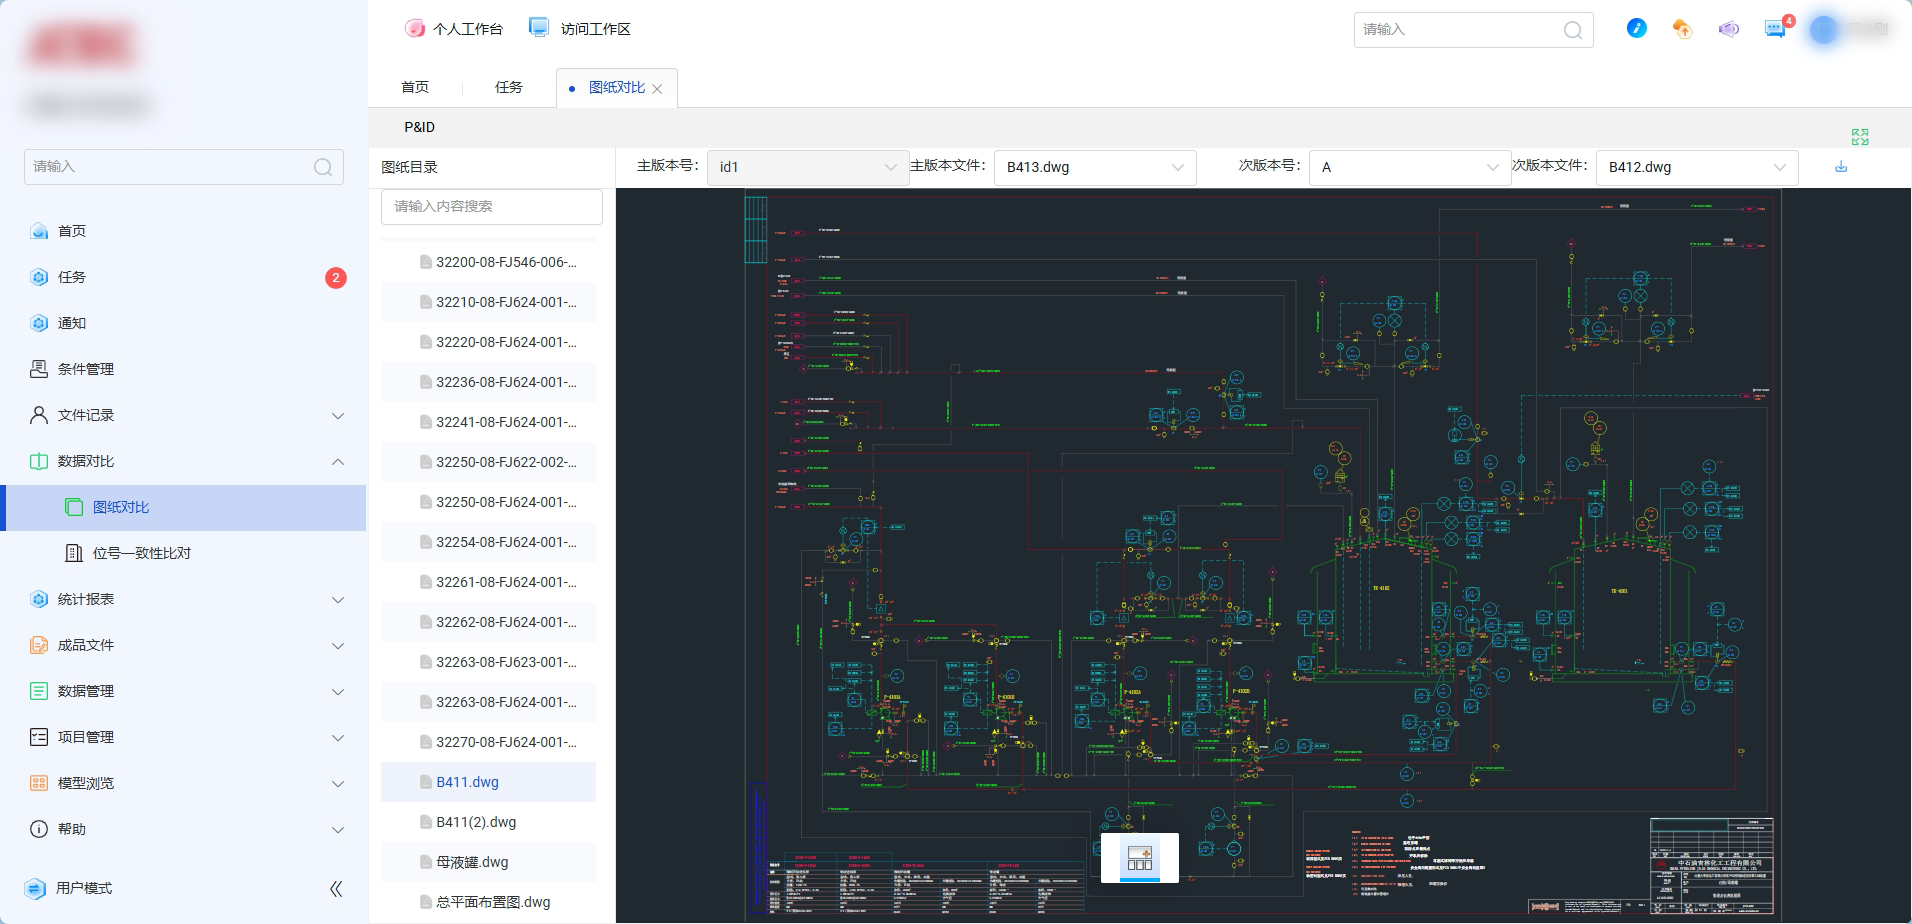
Task: Expand 统计报表 menu
Action: [184, 599]
